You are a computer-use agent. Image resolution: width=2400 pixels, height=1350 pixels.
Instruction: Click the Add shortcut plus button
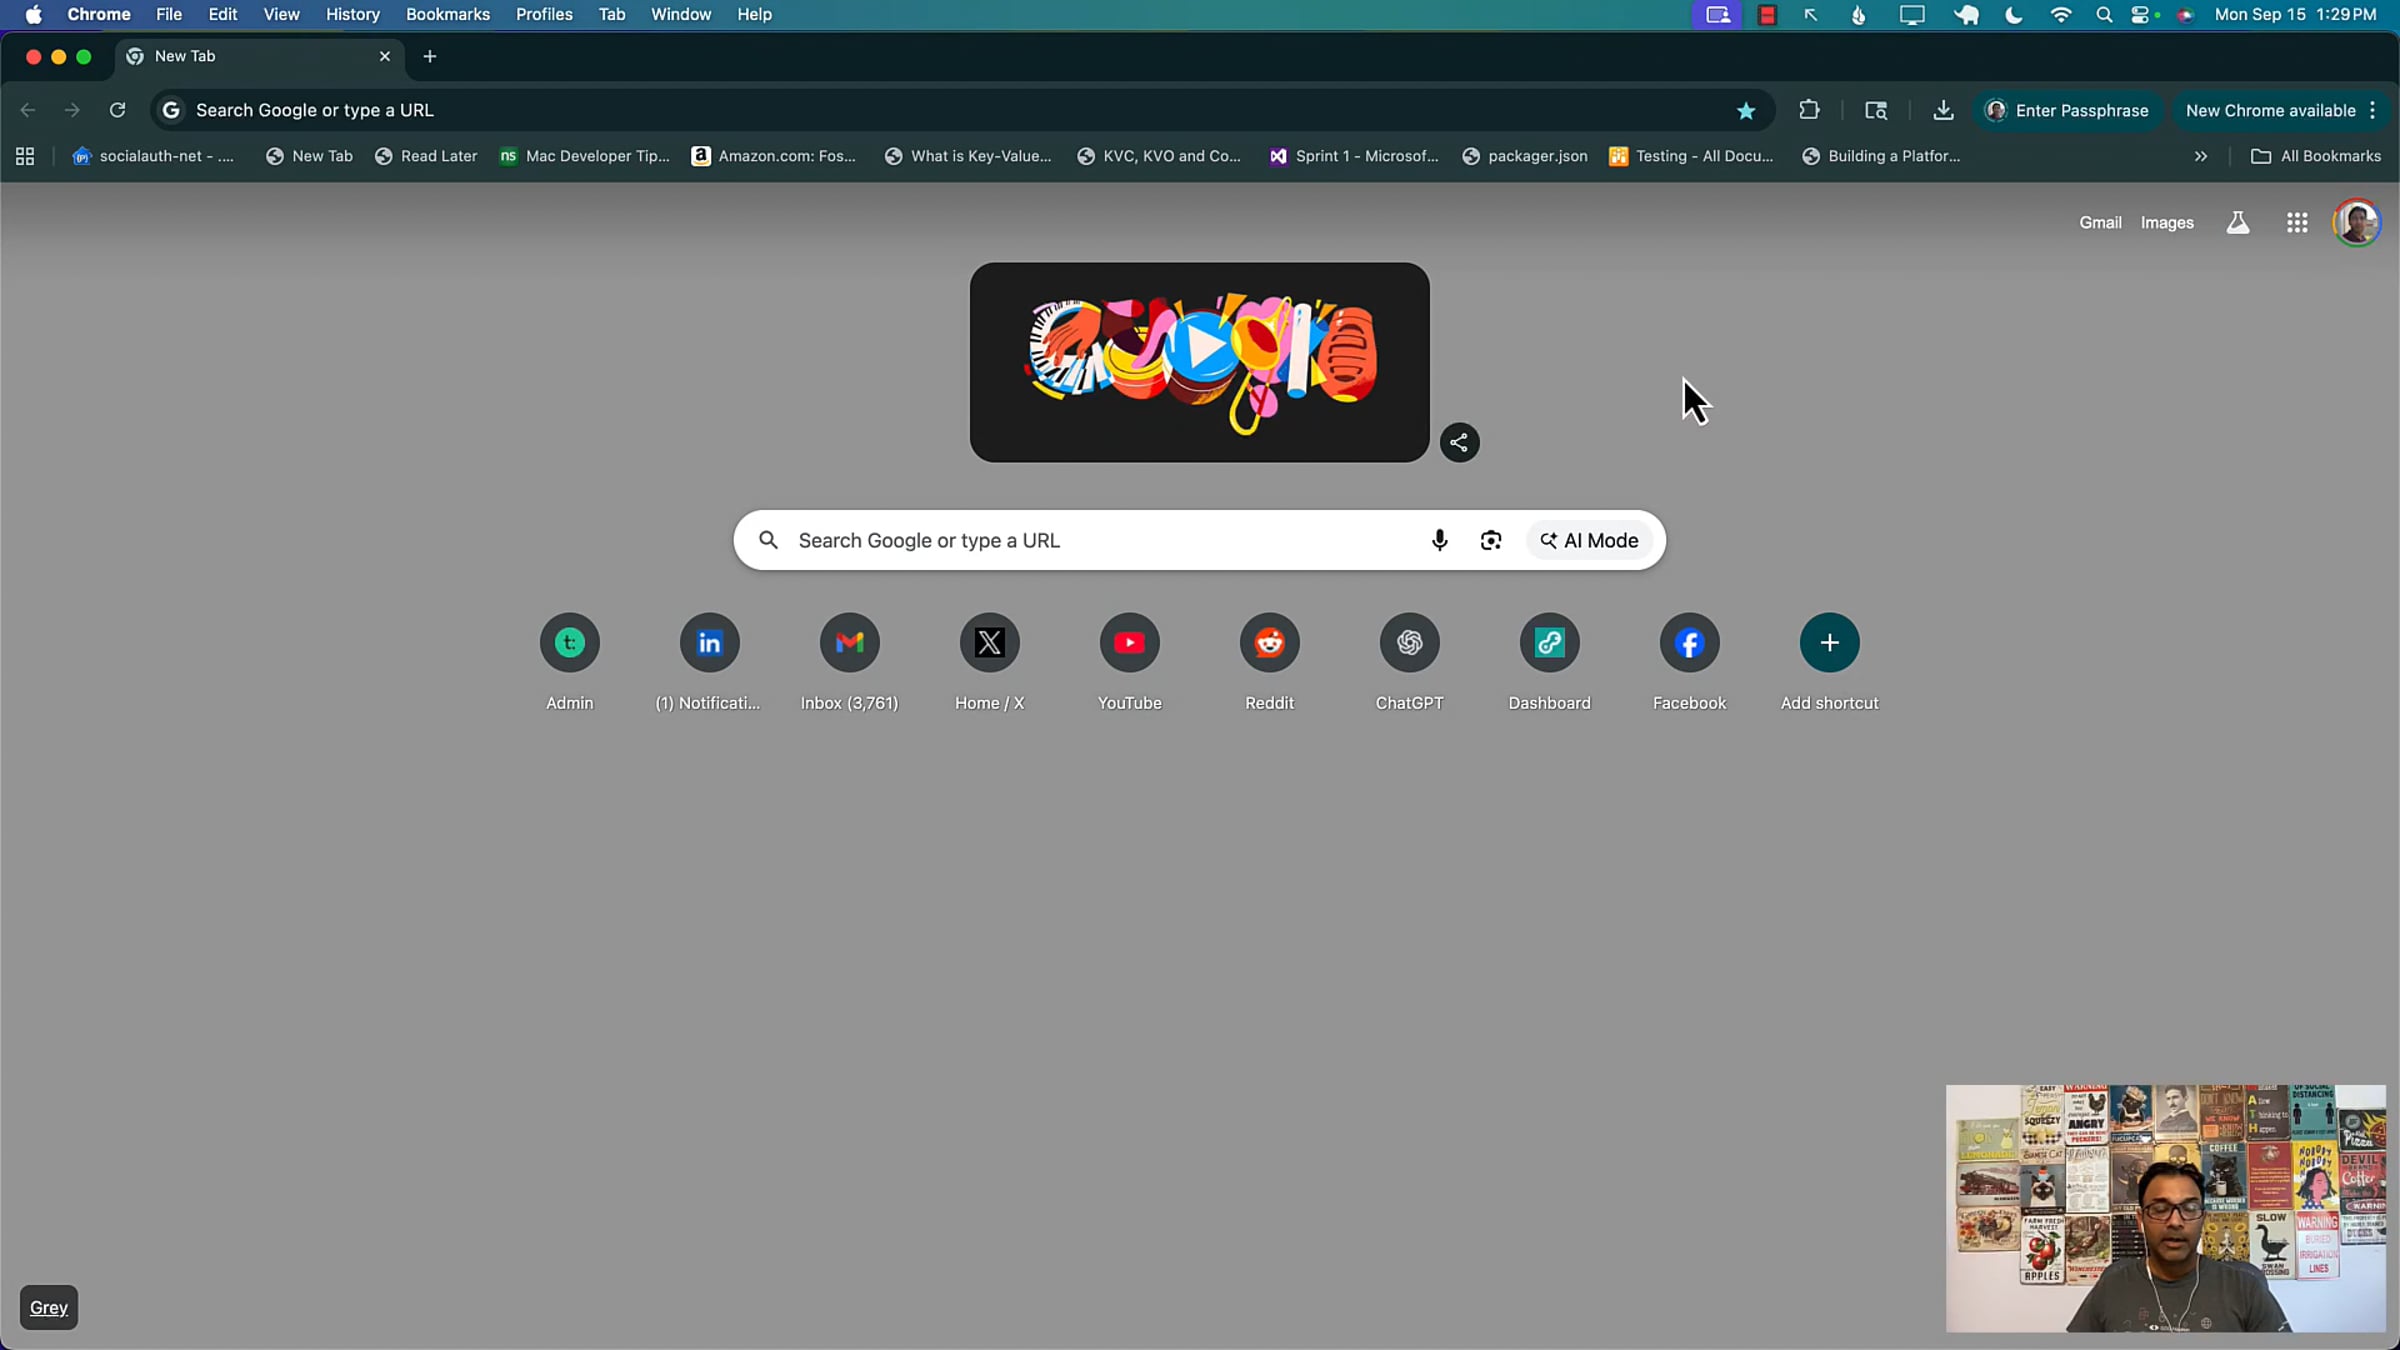pyautogui.click(x=1829, y=643)
